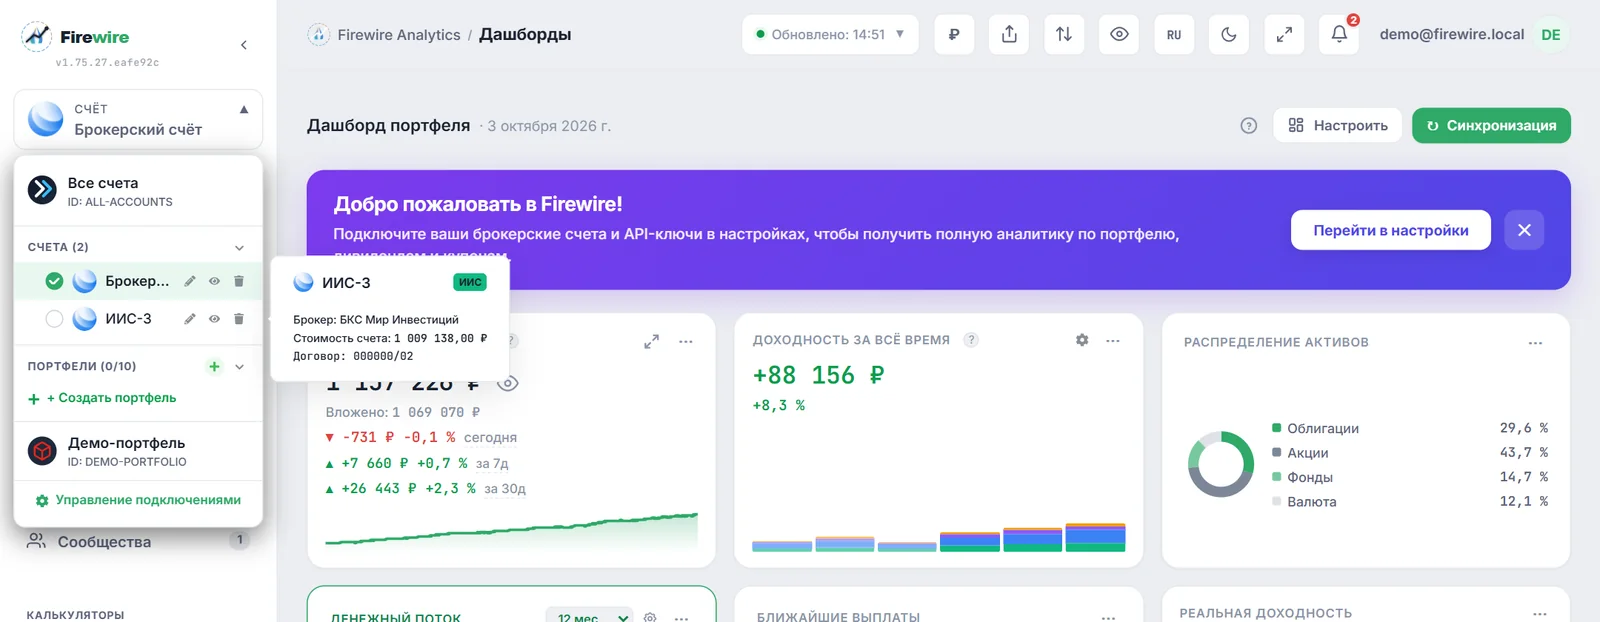Click the asset allocation donut chart
Screen dimensions: 1600x622
point(1221,464)
